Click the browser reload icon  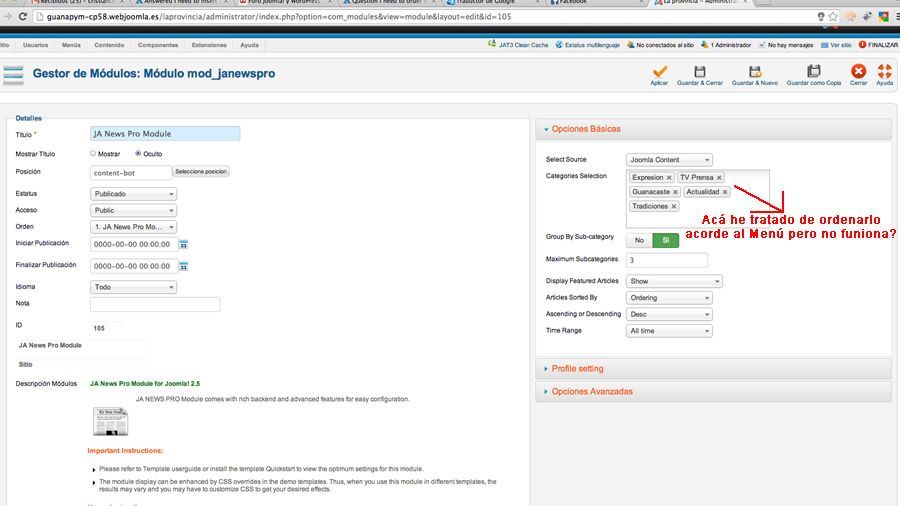tap(23, 17)
